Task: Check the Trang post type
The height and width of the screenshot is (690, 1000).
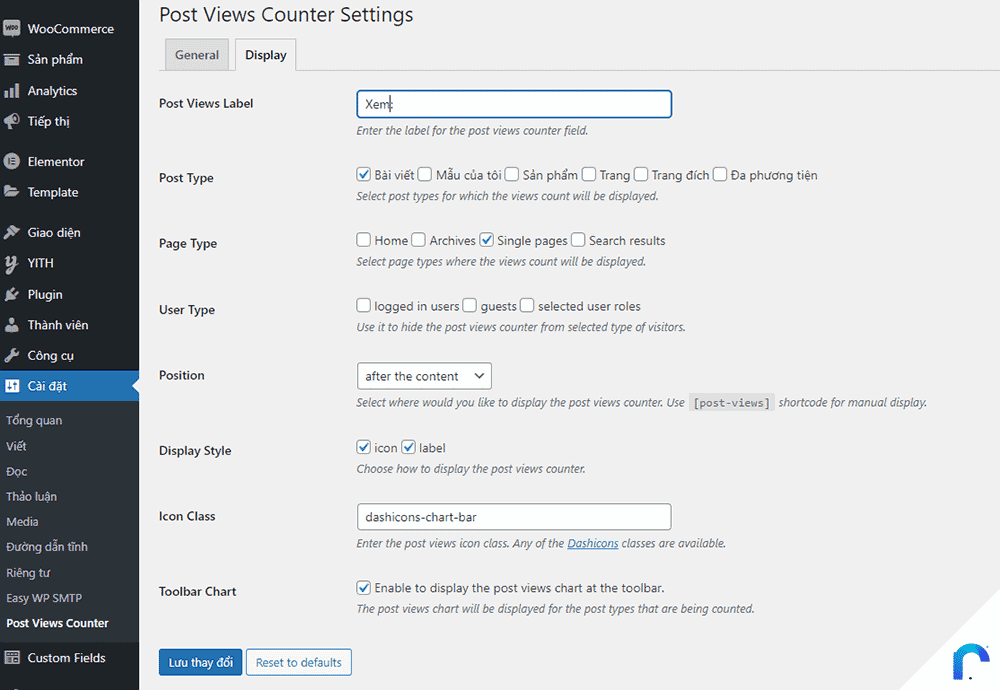Action: coord(589,174)
